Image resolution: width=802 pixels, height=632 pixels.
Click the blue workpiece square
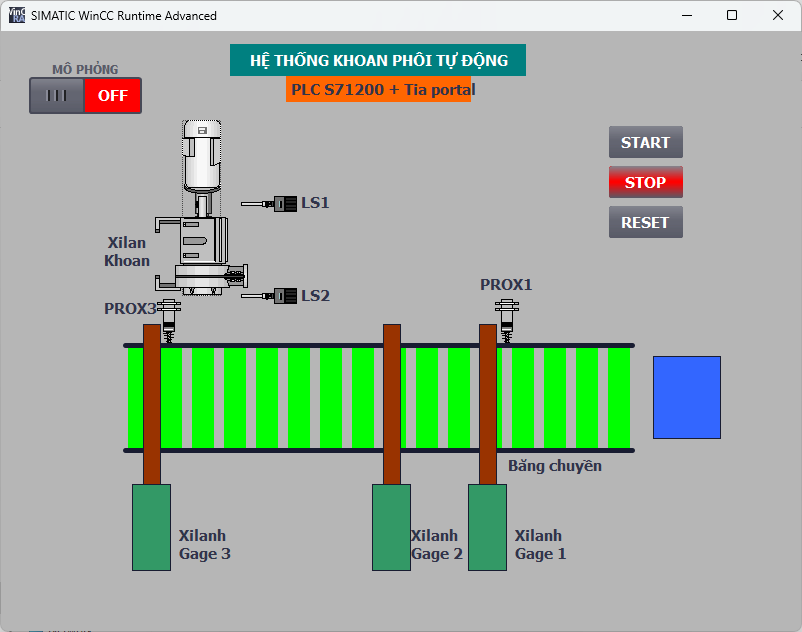(687, 397)
